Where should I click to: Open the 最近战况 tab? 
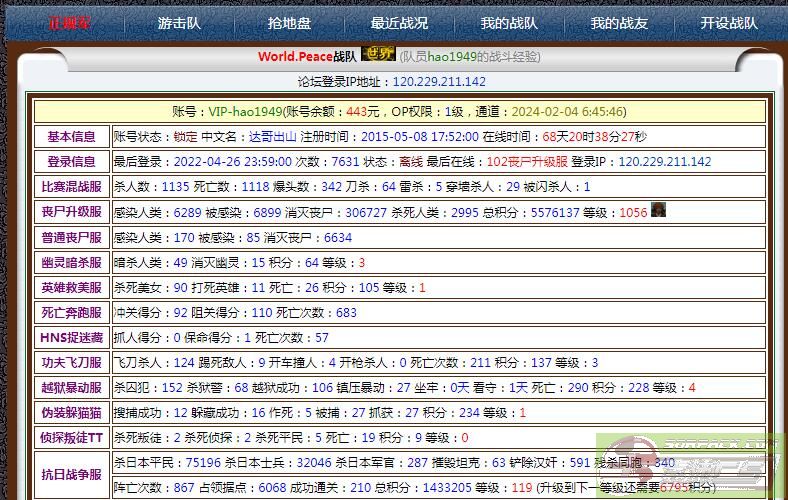tap(399, 23)
